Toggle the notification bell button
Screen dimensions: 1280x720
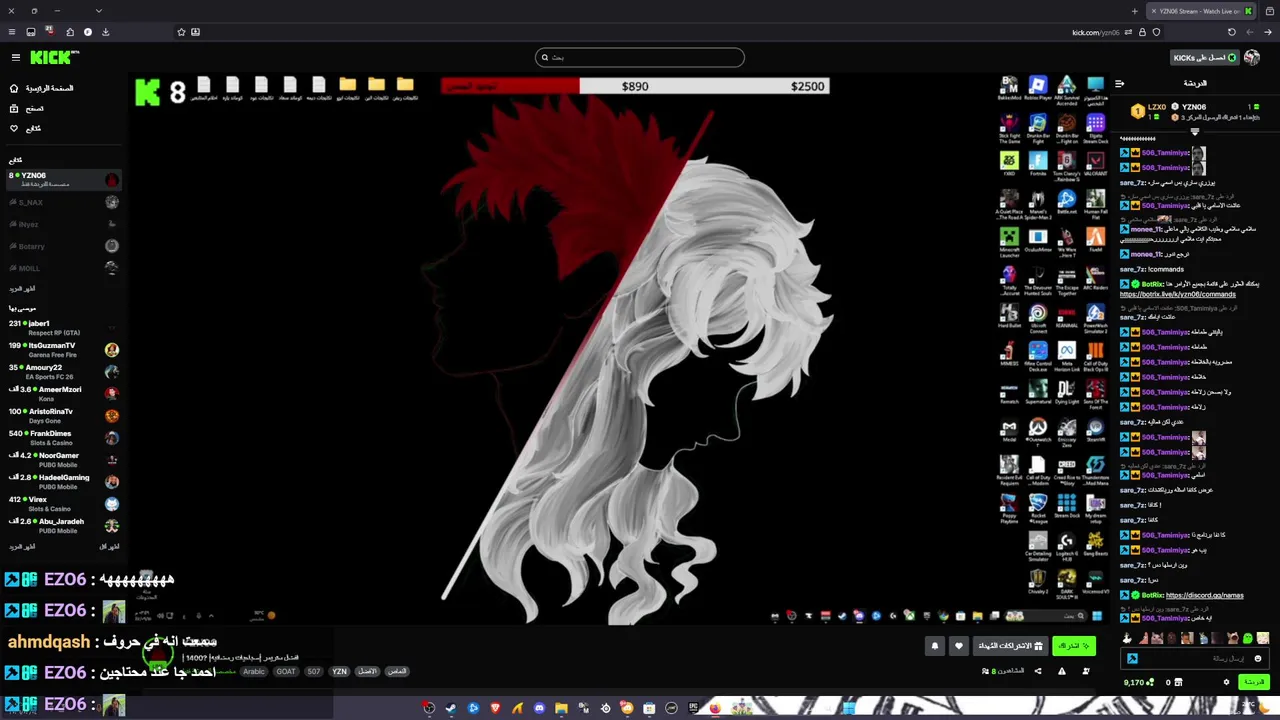click(935, 646)
